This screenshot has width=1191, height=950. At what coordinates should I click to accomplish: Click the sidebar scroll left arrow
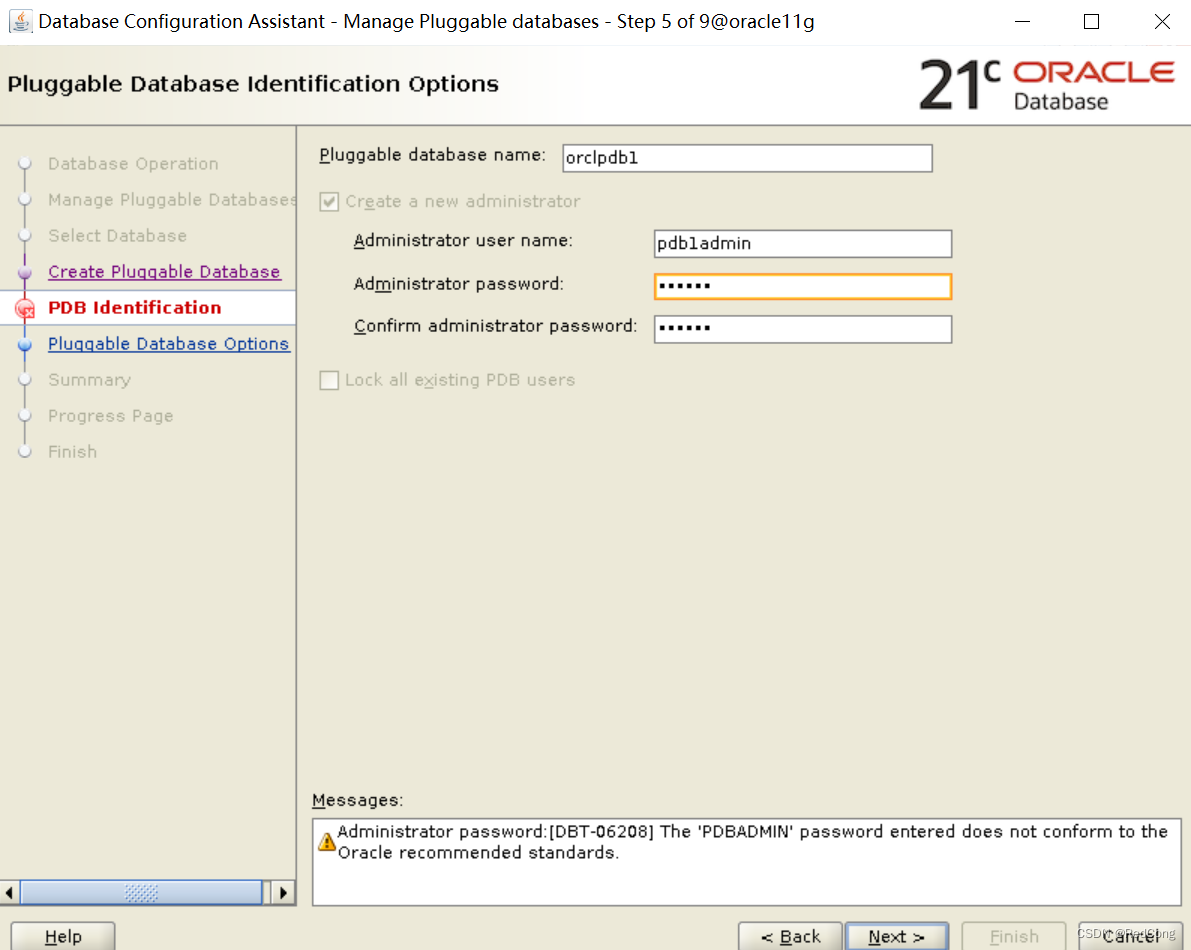[x=10, y=892]
